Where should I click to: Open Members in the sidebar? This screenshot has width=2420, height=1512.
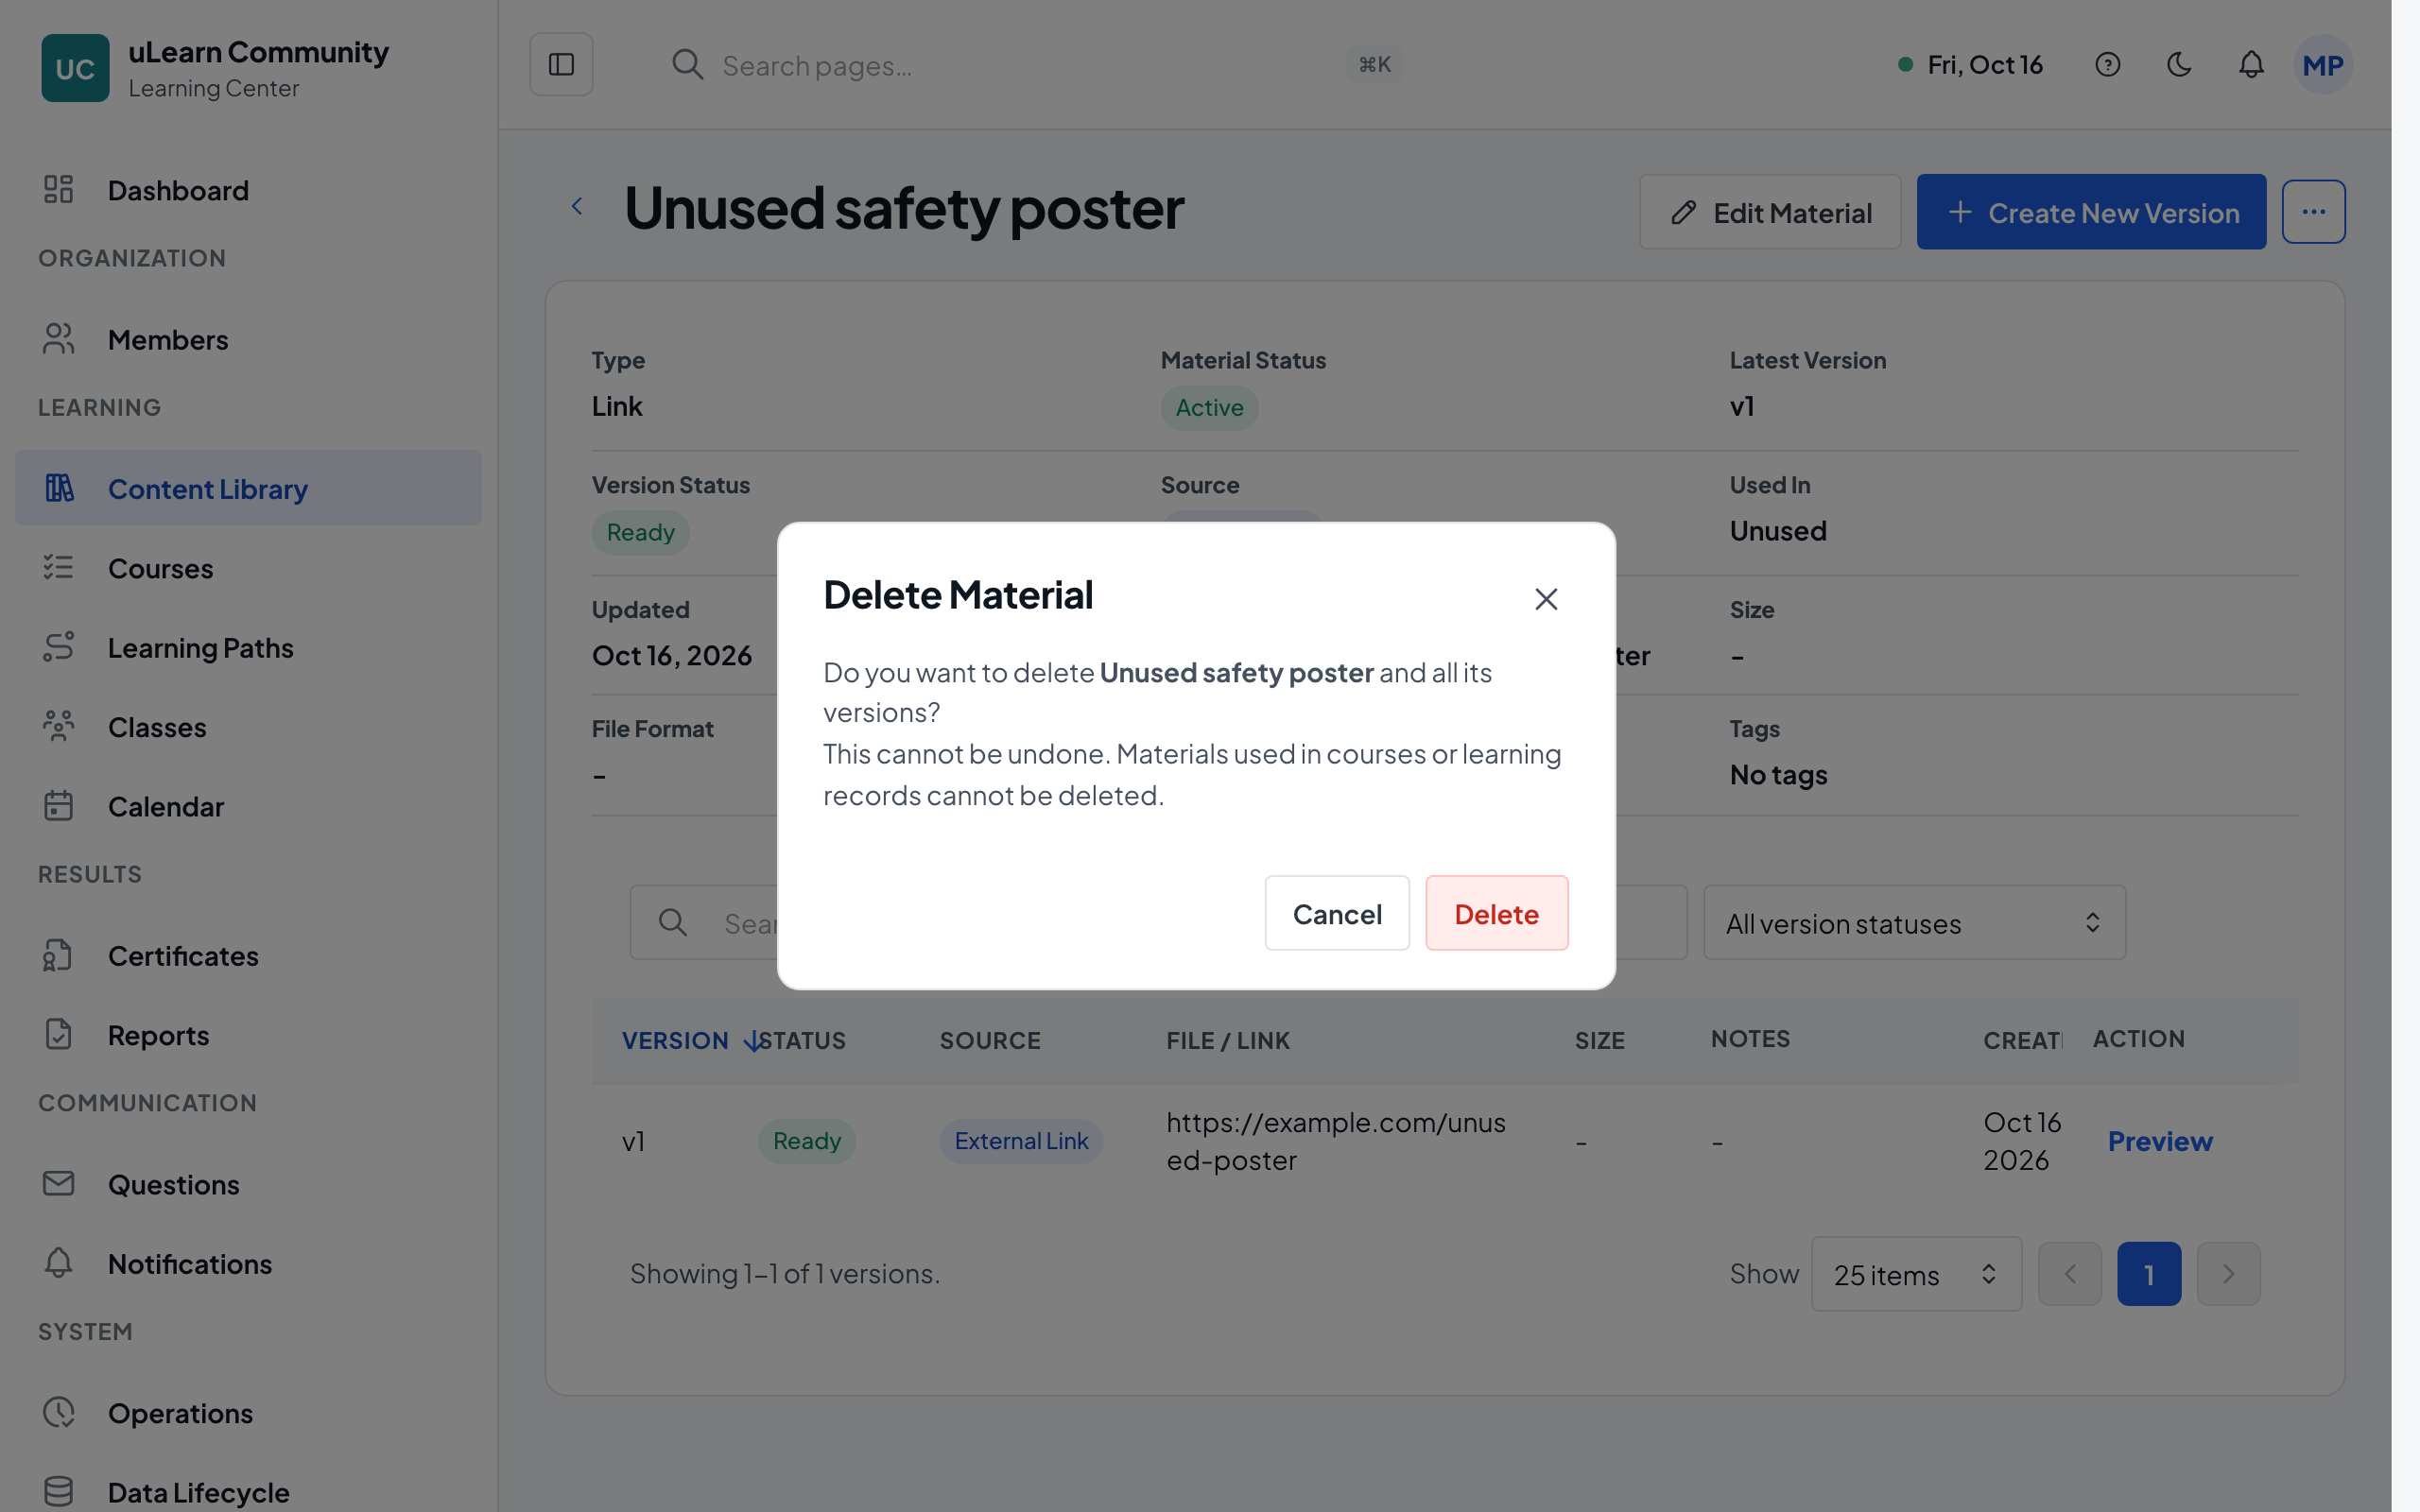click(x=248, y=340)
